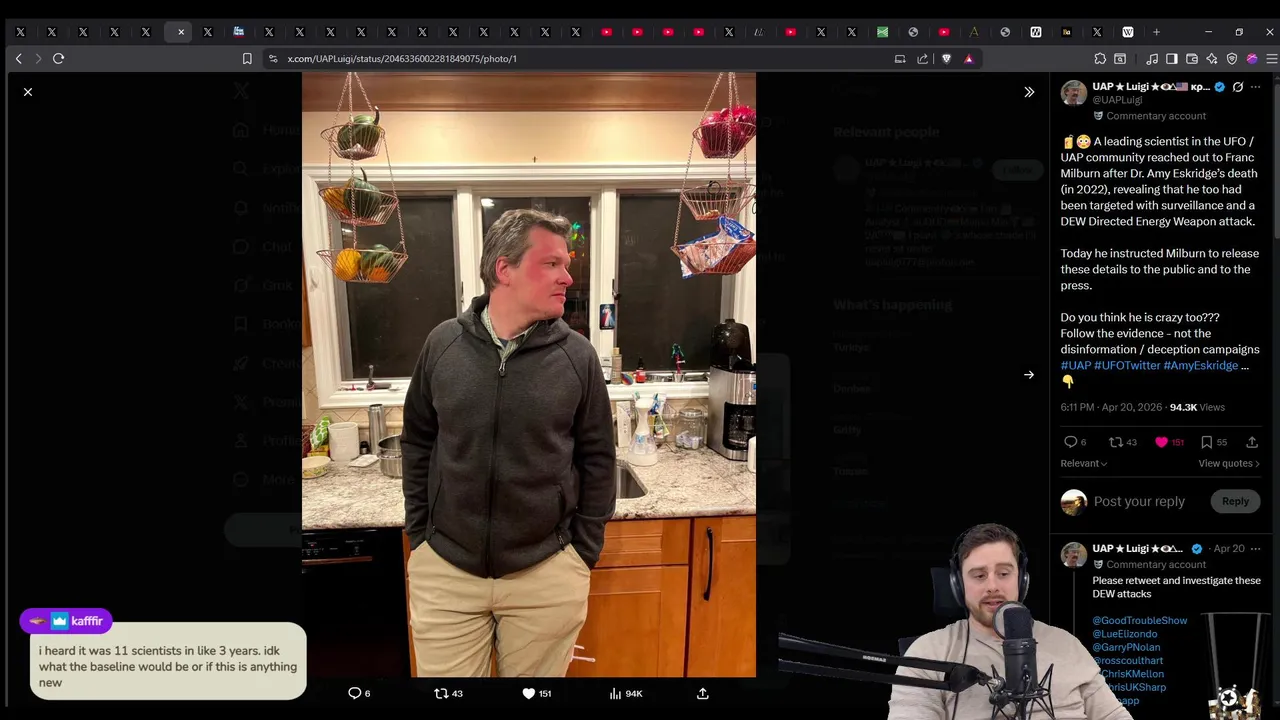Click the Reply button
Screen dimensions: 1280x720
pos(1235,502)
